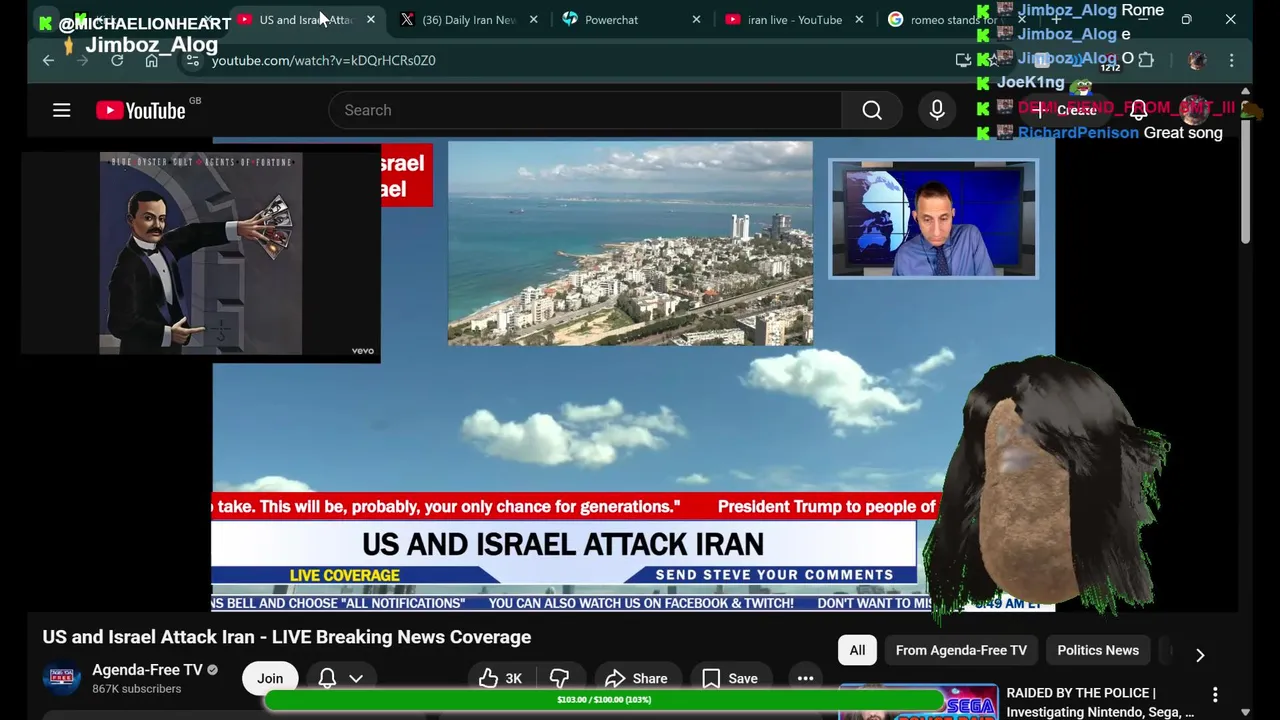1280x720 pixels.
Task: Close the Daily Iran News X tab
Action: (x=533, y=19)
